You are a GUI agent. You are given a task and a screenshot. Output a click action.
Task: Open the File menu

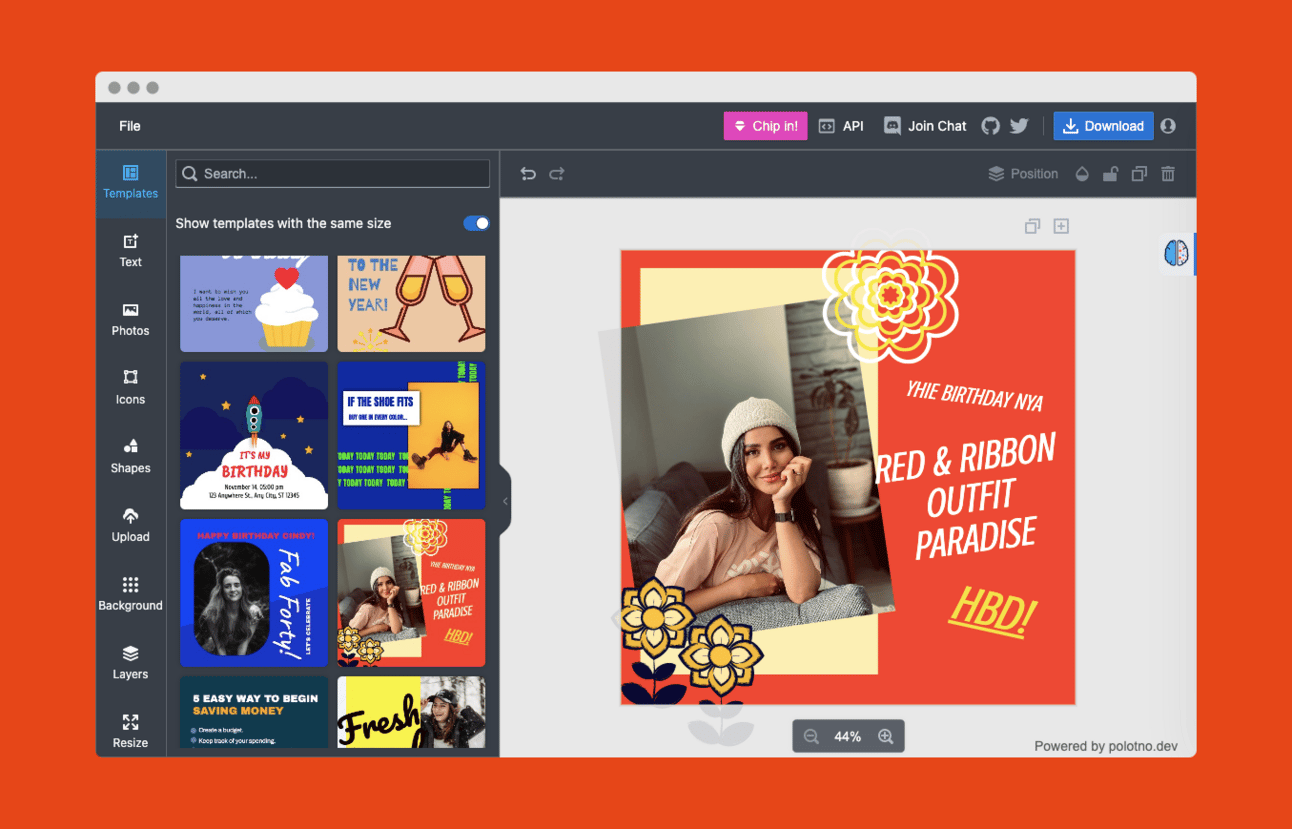coord(130,126)
